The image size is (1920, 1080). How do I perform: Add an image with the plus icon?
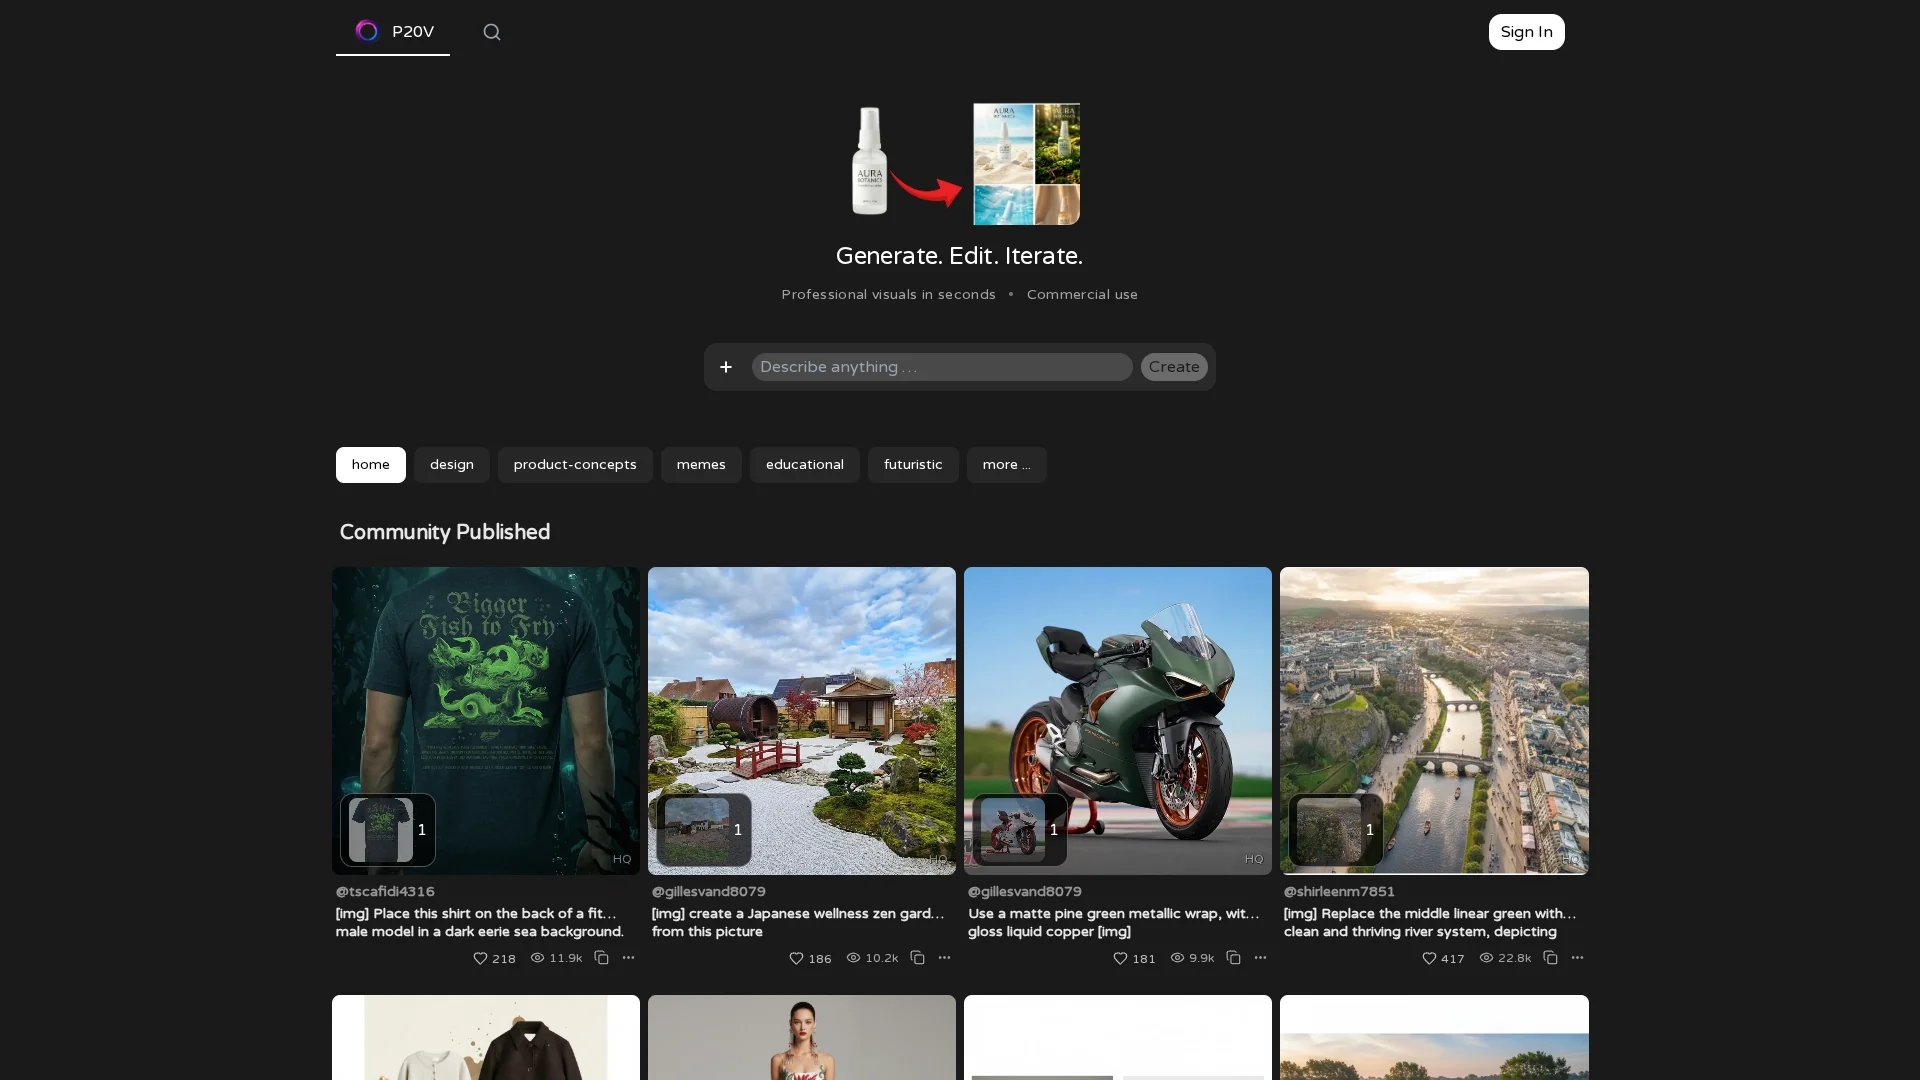[x=726, y=367]
